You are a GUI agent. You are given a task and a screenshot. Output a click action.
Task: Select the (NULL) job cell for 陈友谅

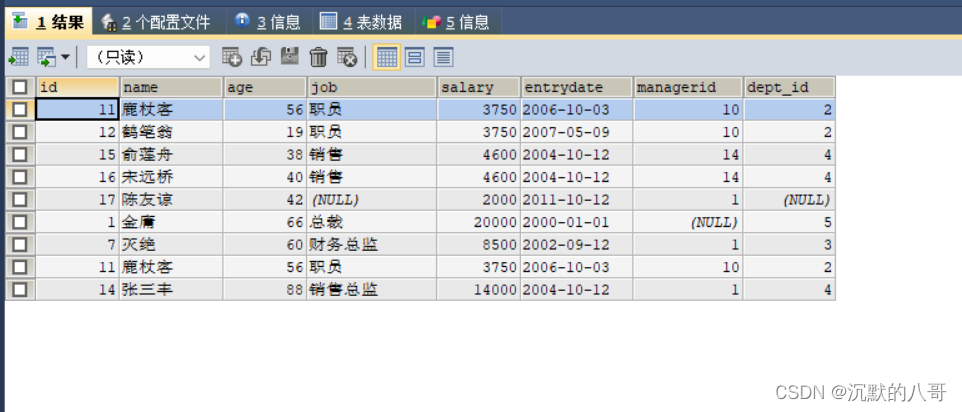coord(372,199)
